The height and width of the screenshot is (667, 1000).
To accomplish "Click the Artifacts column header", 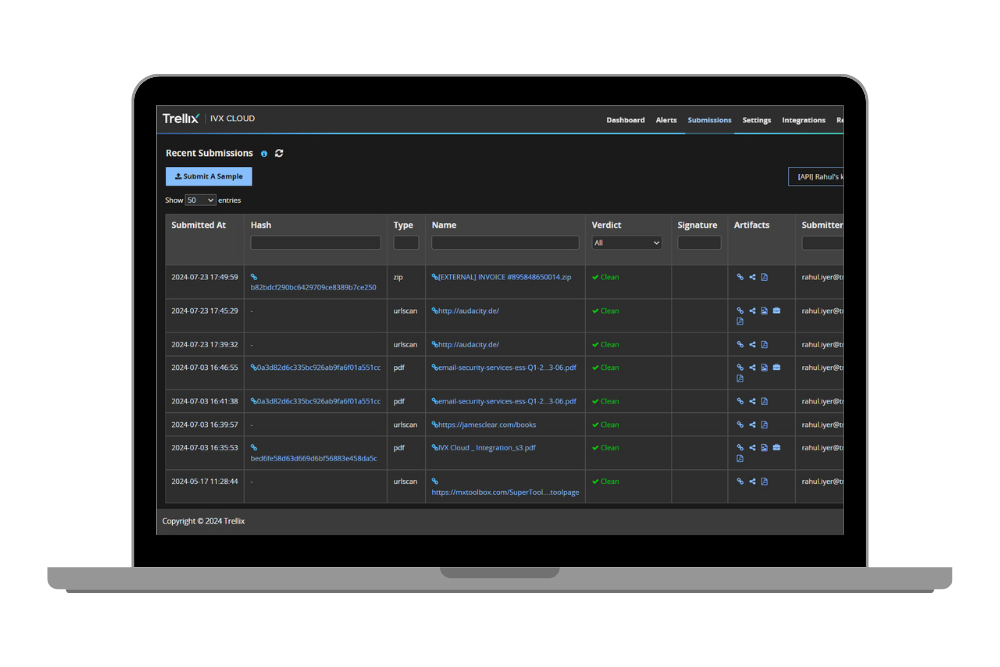I will point(751,225).
